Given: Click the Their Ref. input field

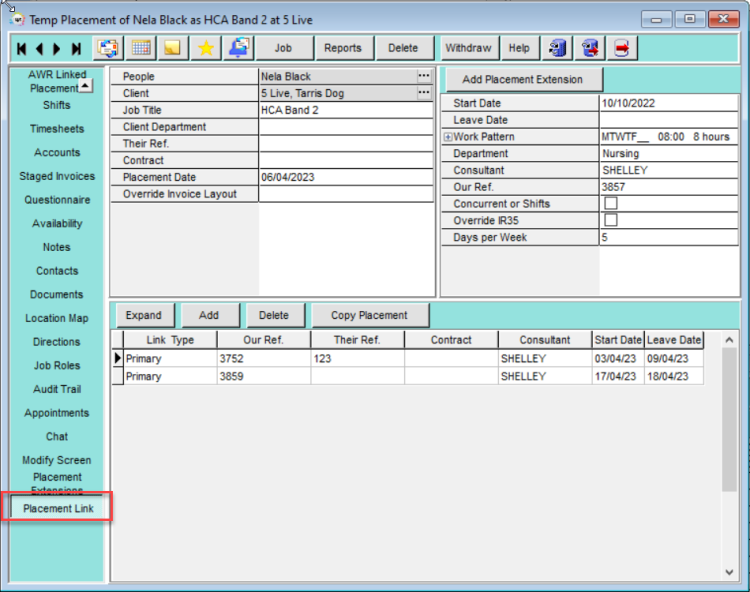Looking at the screenshot, I should (x=346, y=143).
